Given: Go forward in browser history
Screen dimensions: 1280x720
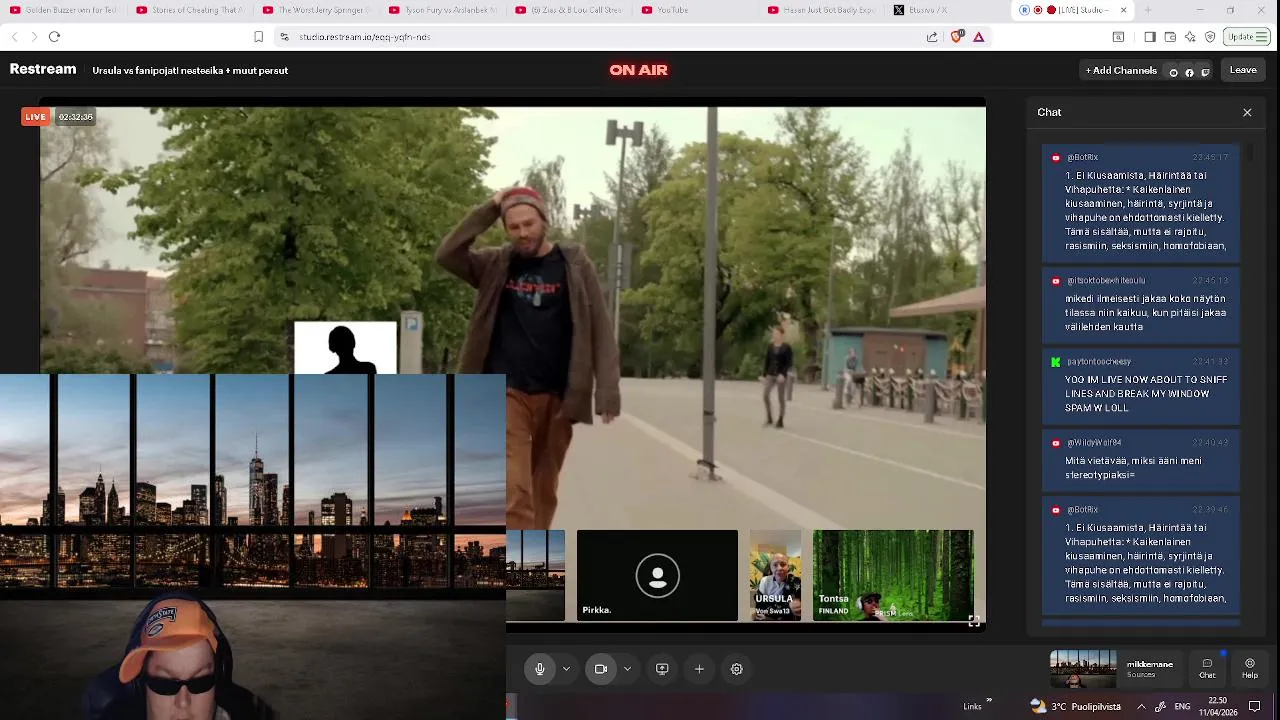Looking at the screenshot, I should (34, 37).
